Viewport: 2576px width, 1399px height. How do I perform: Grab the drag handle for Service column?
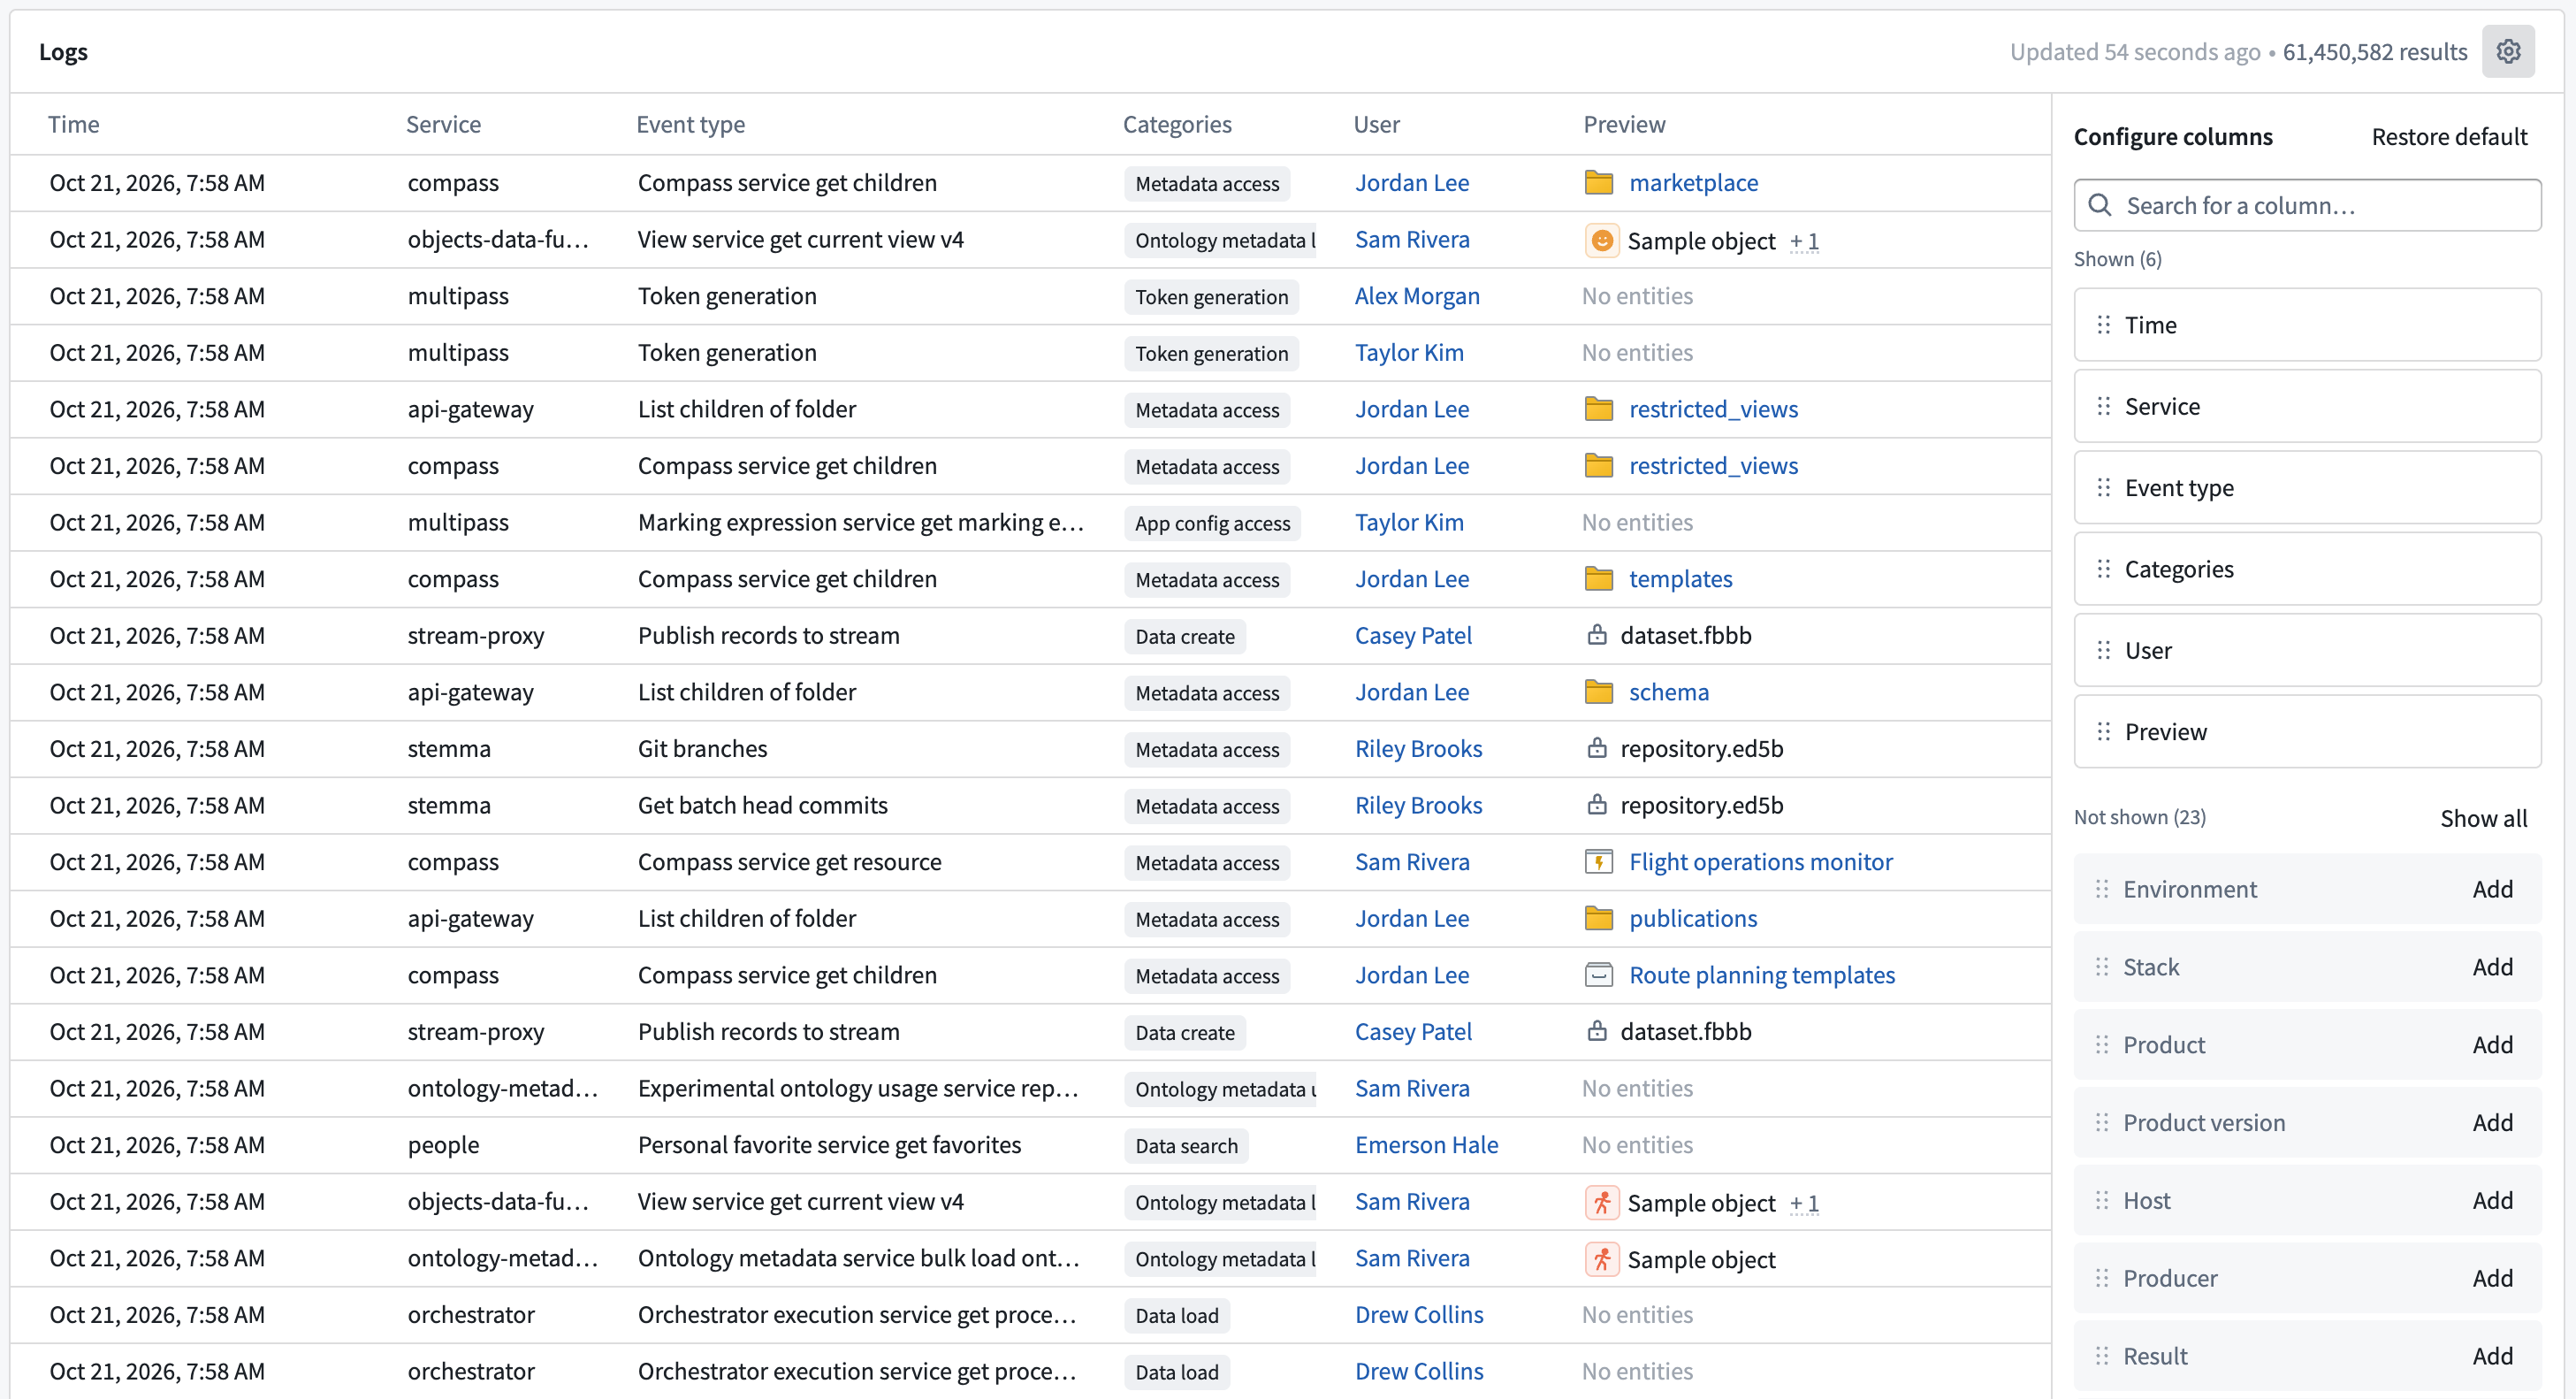[x=2103, y=406]
